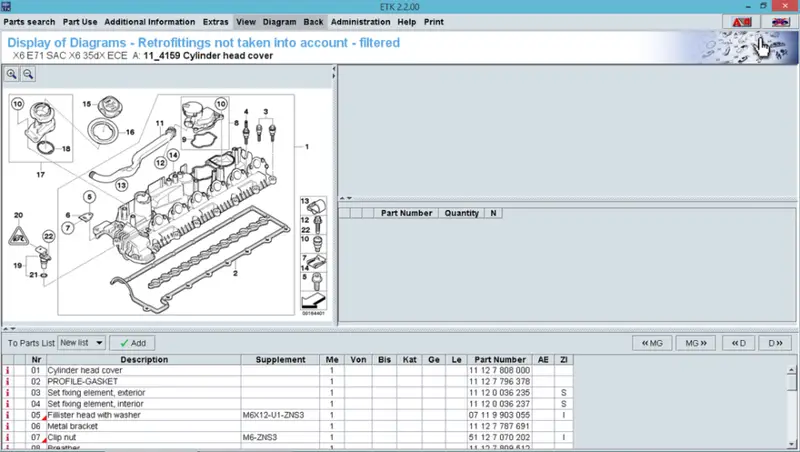Zoom out of the parts diagram

28,74
